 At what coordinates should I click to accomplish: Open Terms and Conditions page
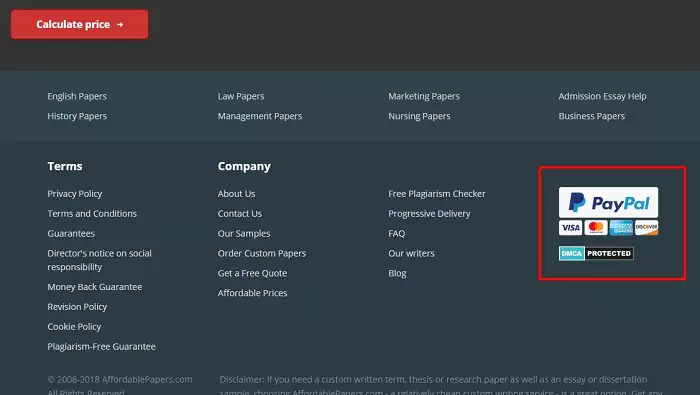click(x=92, y=213)
